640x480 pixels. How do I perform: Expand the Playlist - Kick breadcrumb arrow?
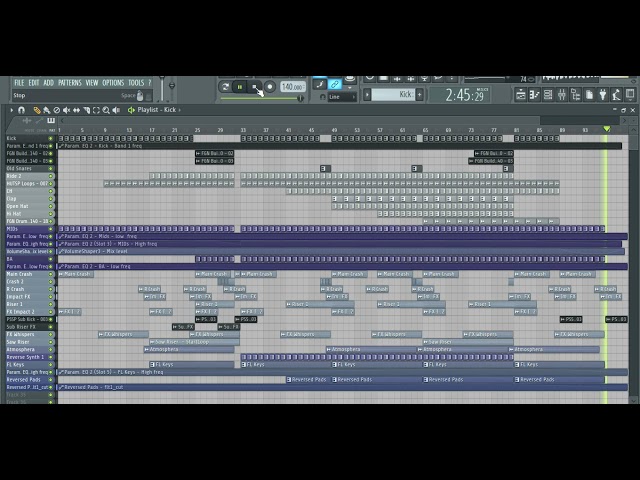(179, 110)
